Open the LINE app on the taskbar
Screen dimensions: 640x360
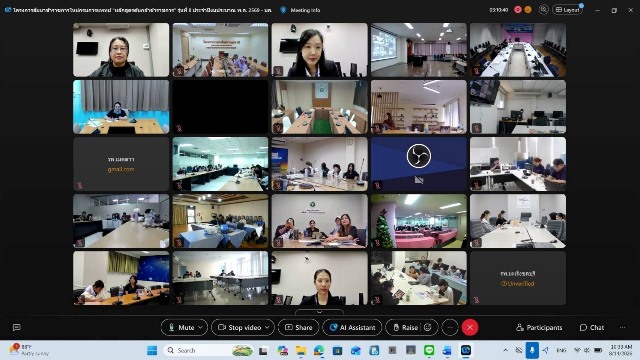pos(429,350)
